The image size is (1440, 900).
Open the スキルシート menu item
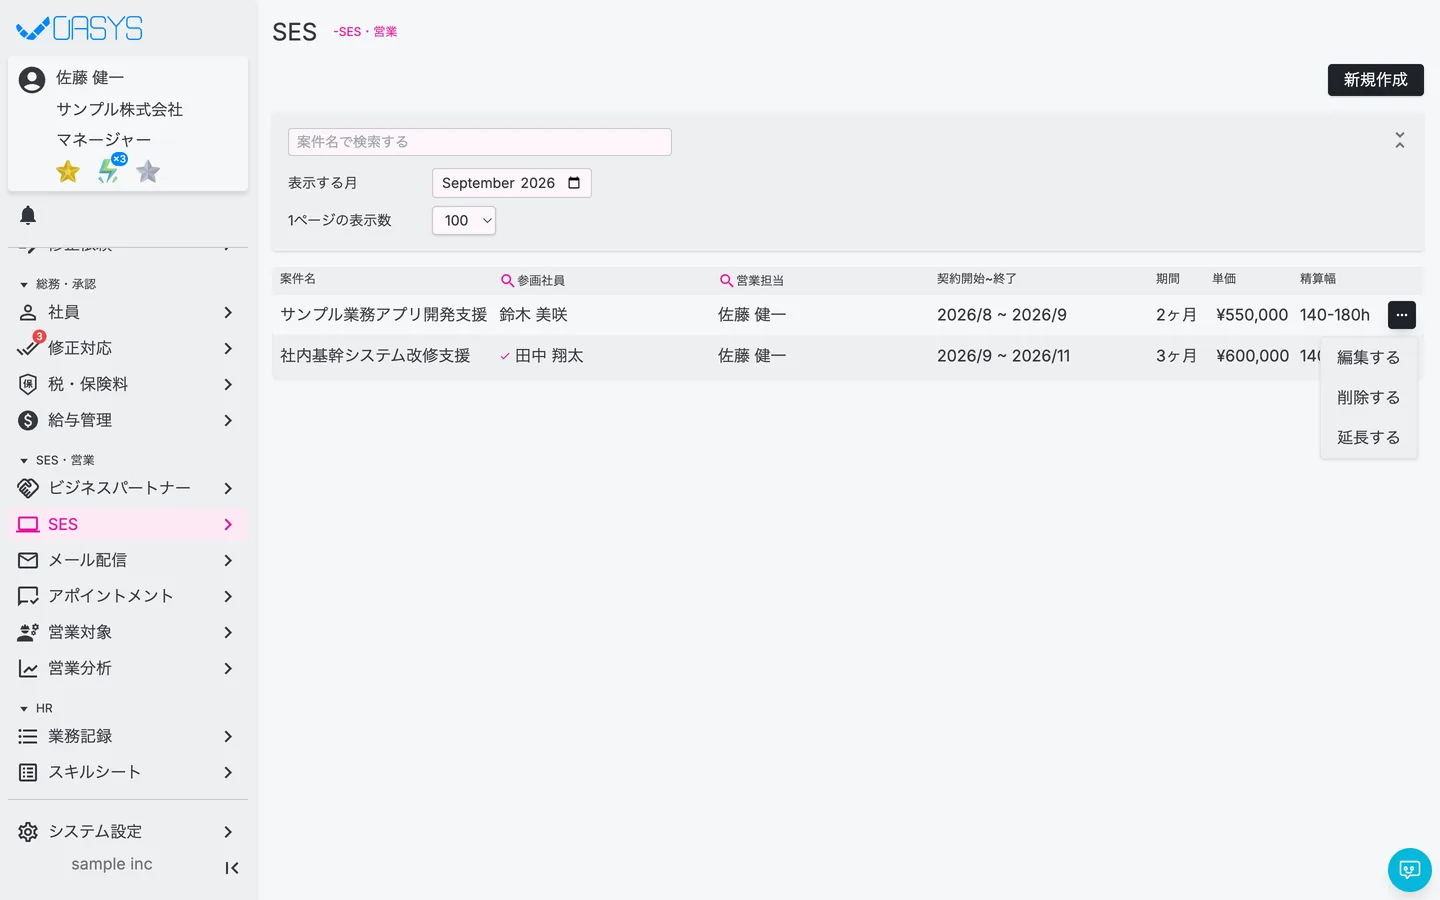pos(128,772)
